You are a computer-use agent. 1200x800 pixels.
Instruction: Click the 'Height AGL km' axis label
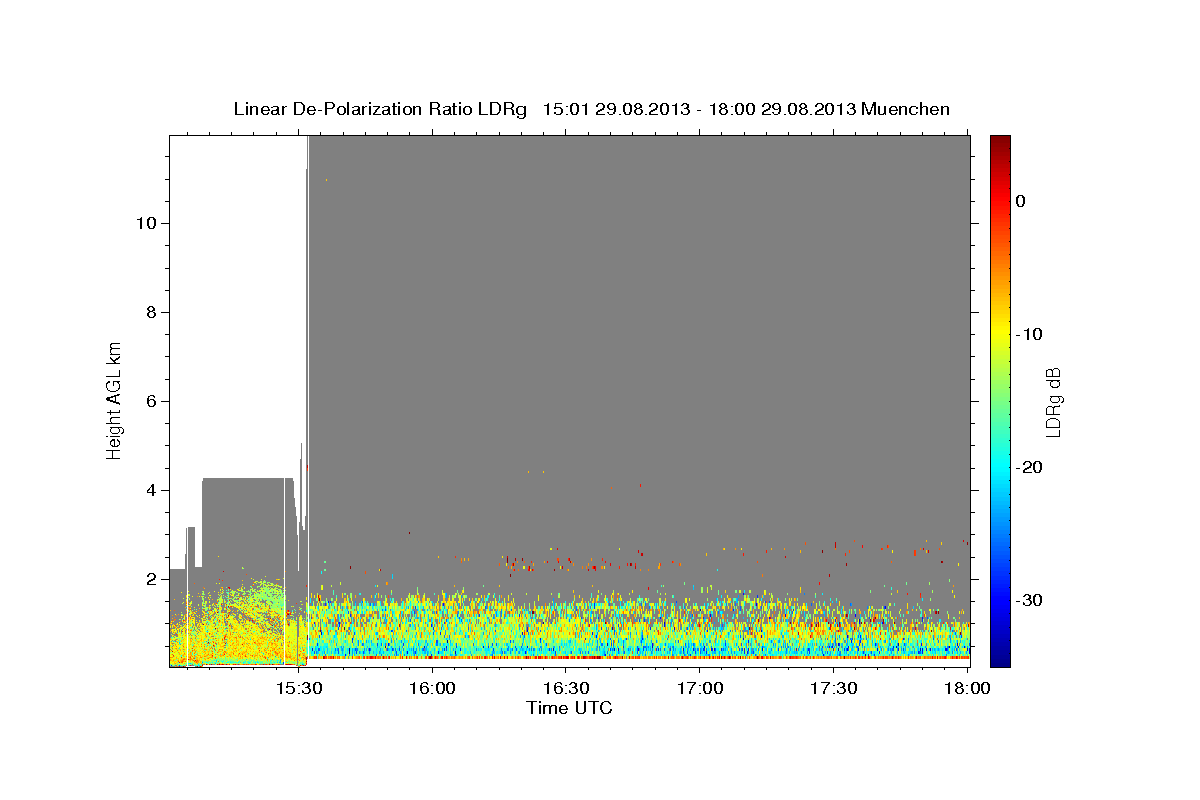pos(114,402)
